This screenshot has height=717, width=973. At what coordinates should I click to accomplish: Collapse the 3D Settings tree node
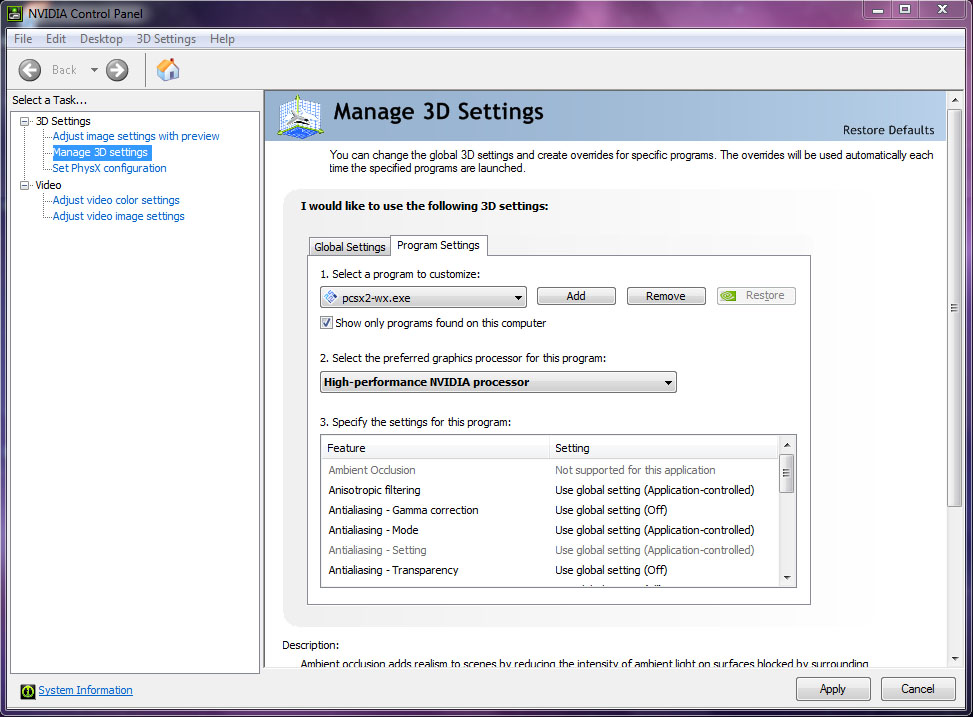[24, 121]
